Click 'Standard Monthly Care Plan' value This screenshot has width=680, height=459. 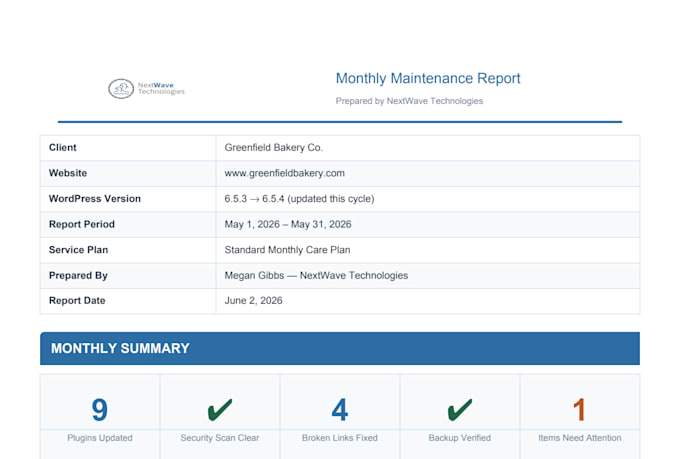click(287, 250)
